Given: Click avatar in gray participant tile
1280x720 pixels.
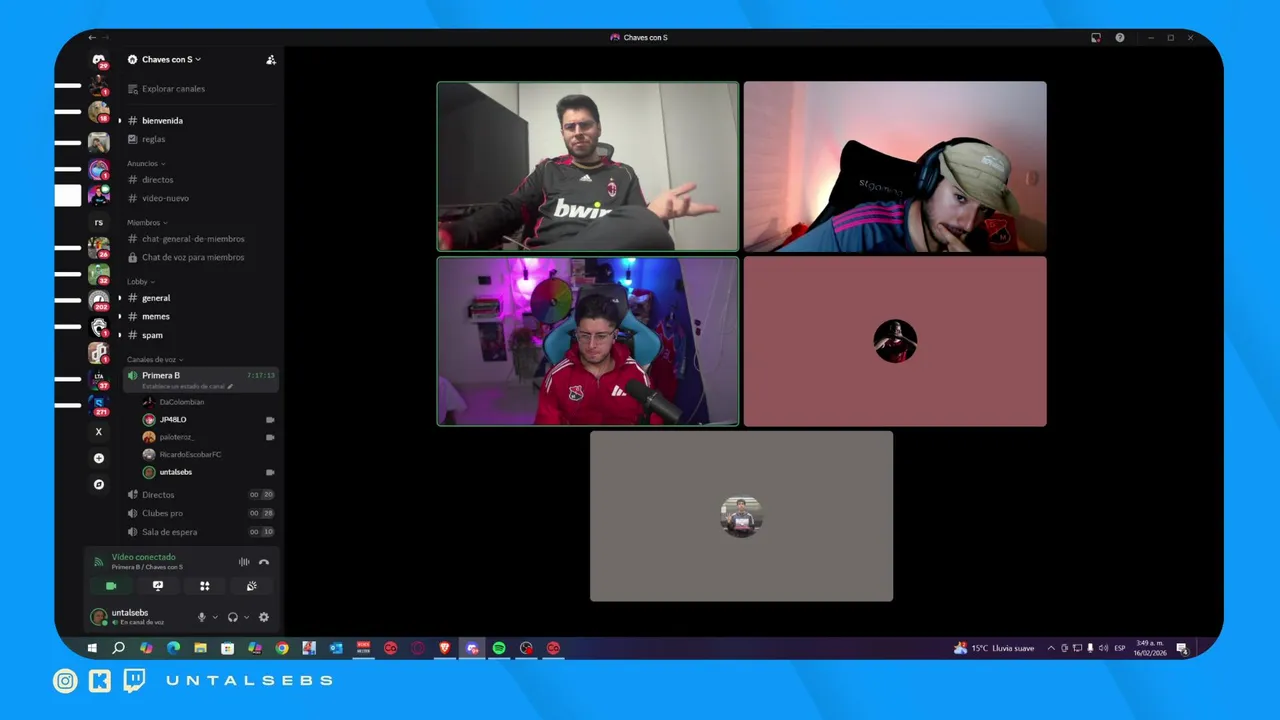Looking at the screenshot, I should tap(741, 516).
